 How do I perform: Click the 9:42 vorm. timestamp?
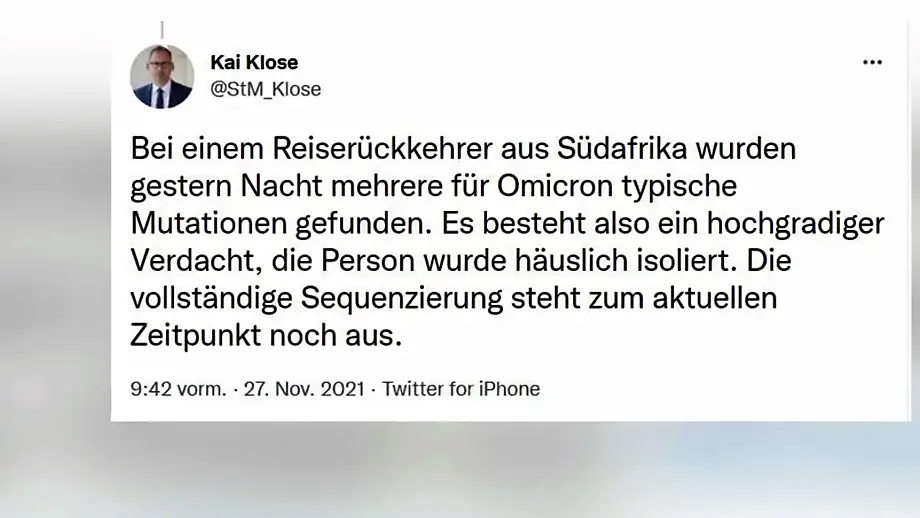(178, 389)
